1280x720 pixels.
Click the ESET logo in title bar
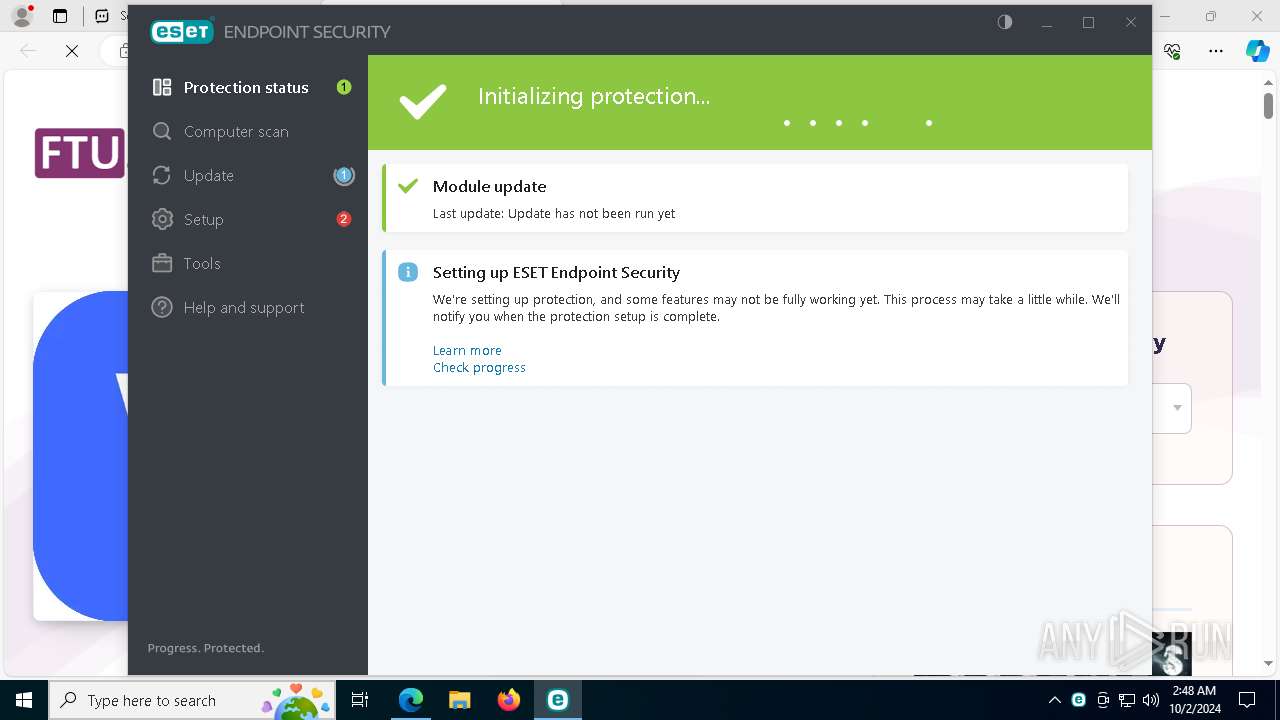(x=182, y=31)
